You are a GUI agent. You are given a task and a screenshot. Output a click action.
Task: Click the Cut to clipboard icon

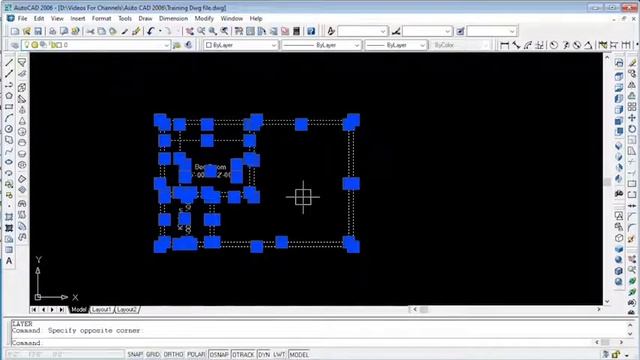tap(90, 31)
